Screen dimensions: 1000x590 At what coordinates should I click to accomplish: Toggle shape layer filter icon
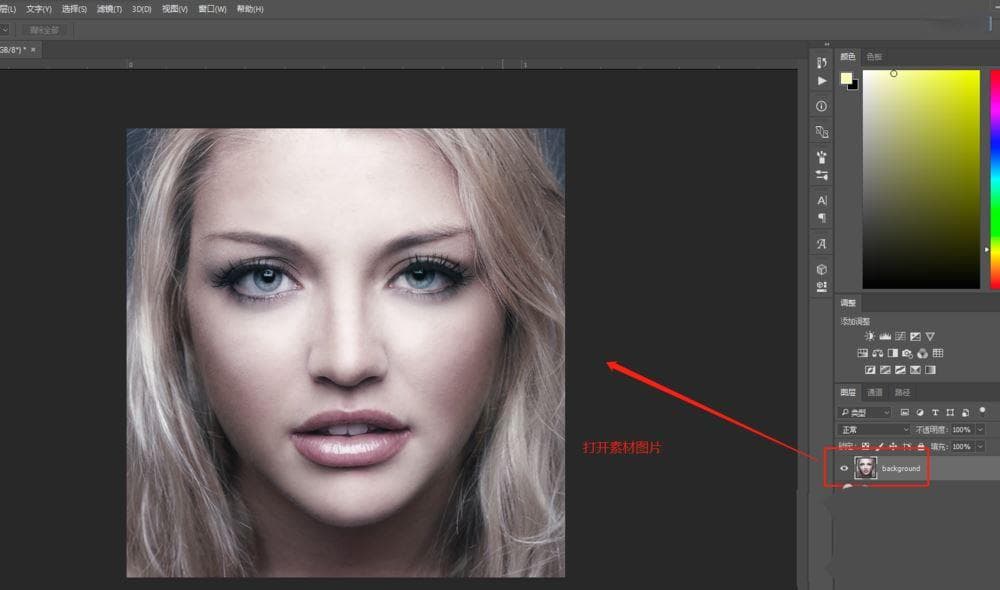950,413
